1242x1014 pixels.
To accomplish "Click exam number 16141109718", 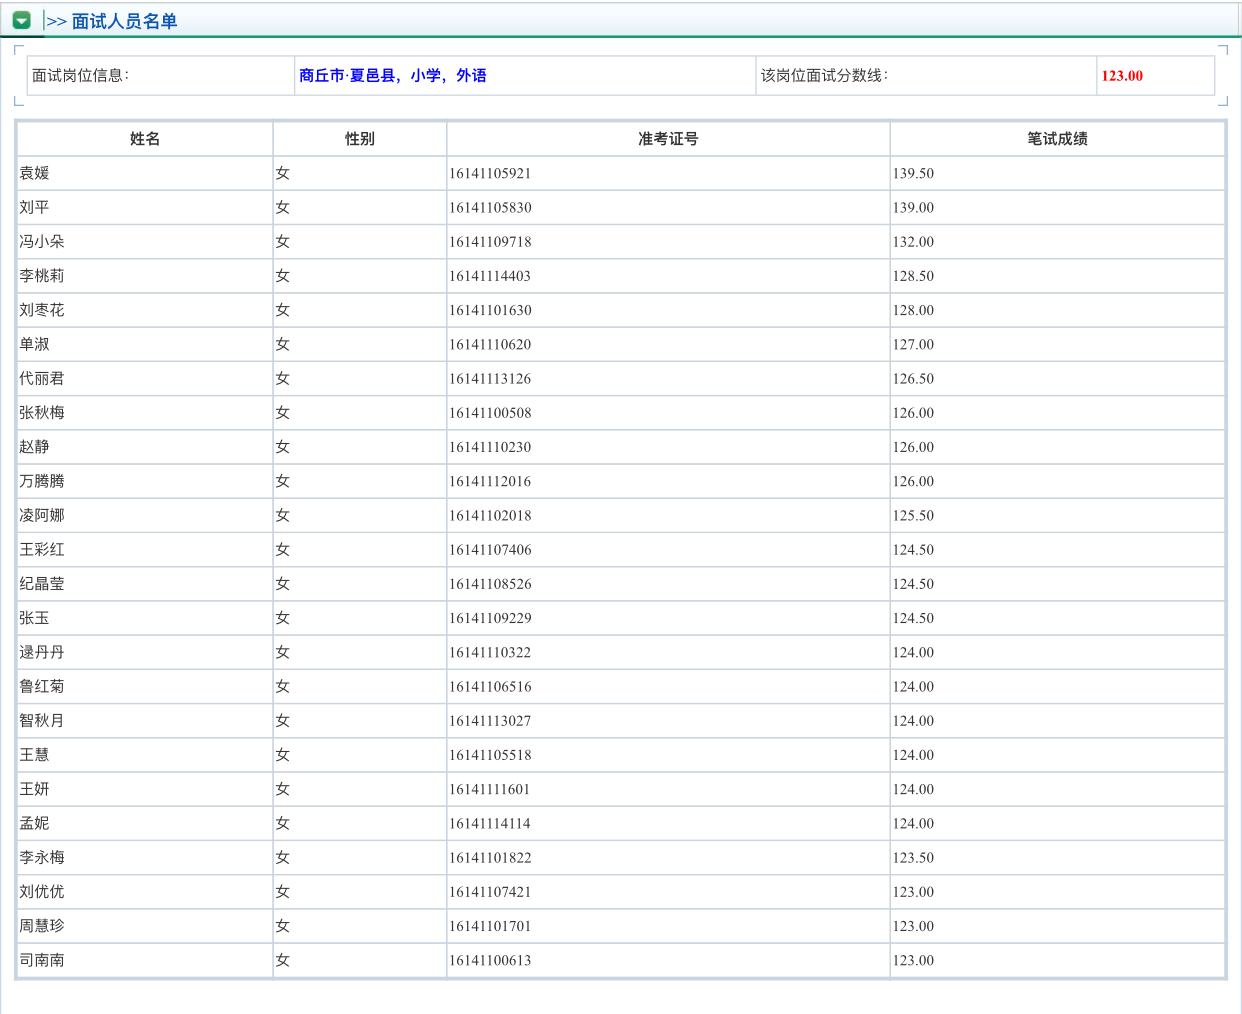I will pos(490,242).
